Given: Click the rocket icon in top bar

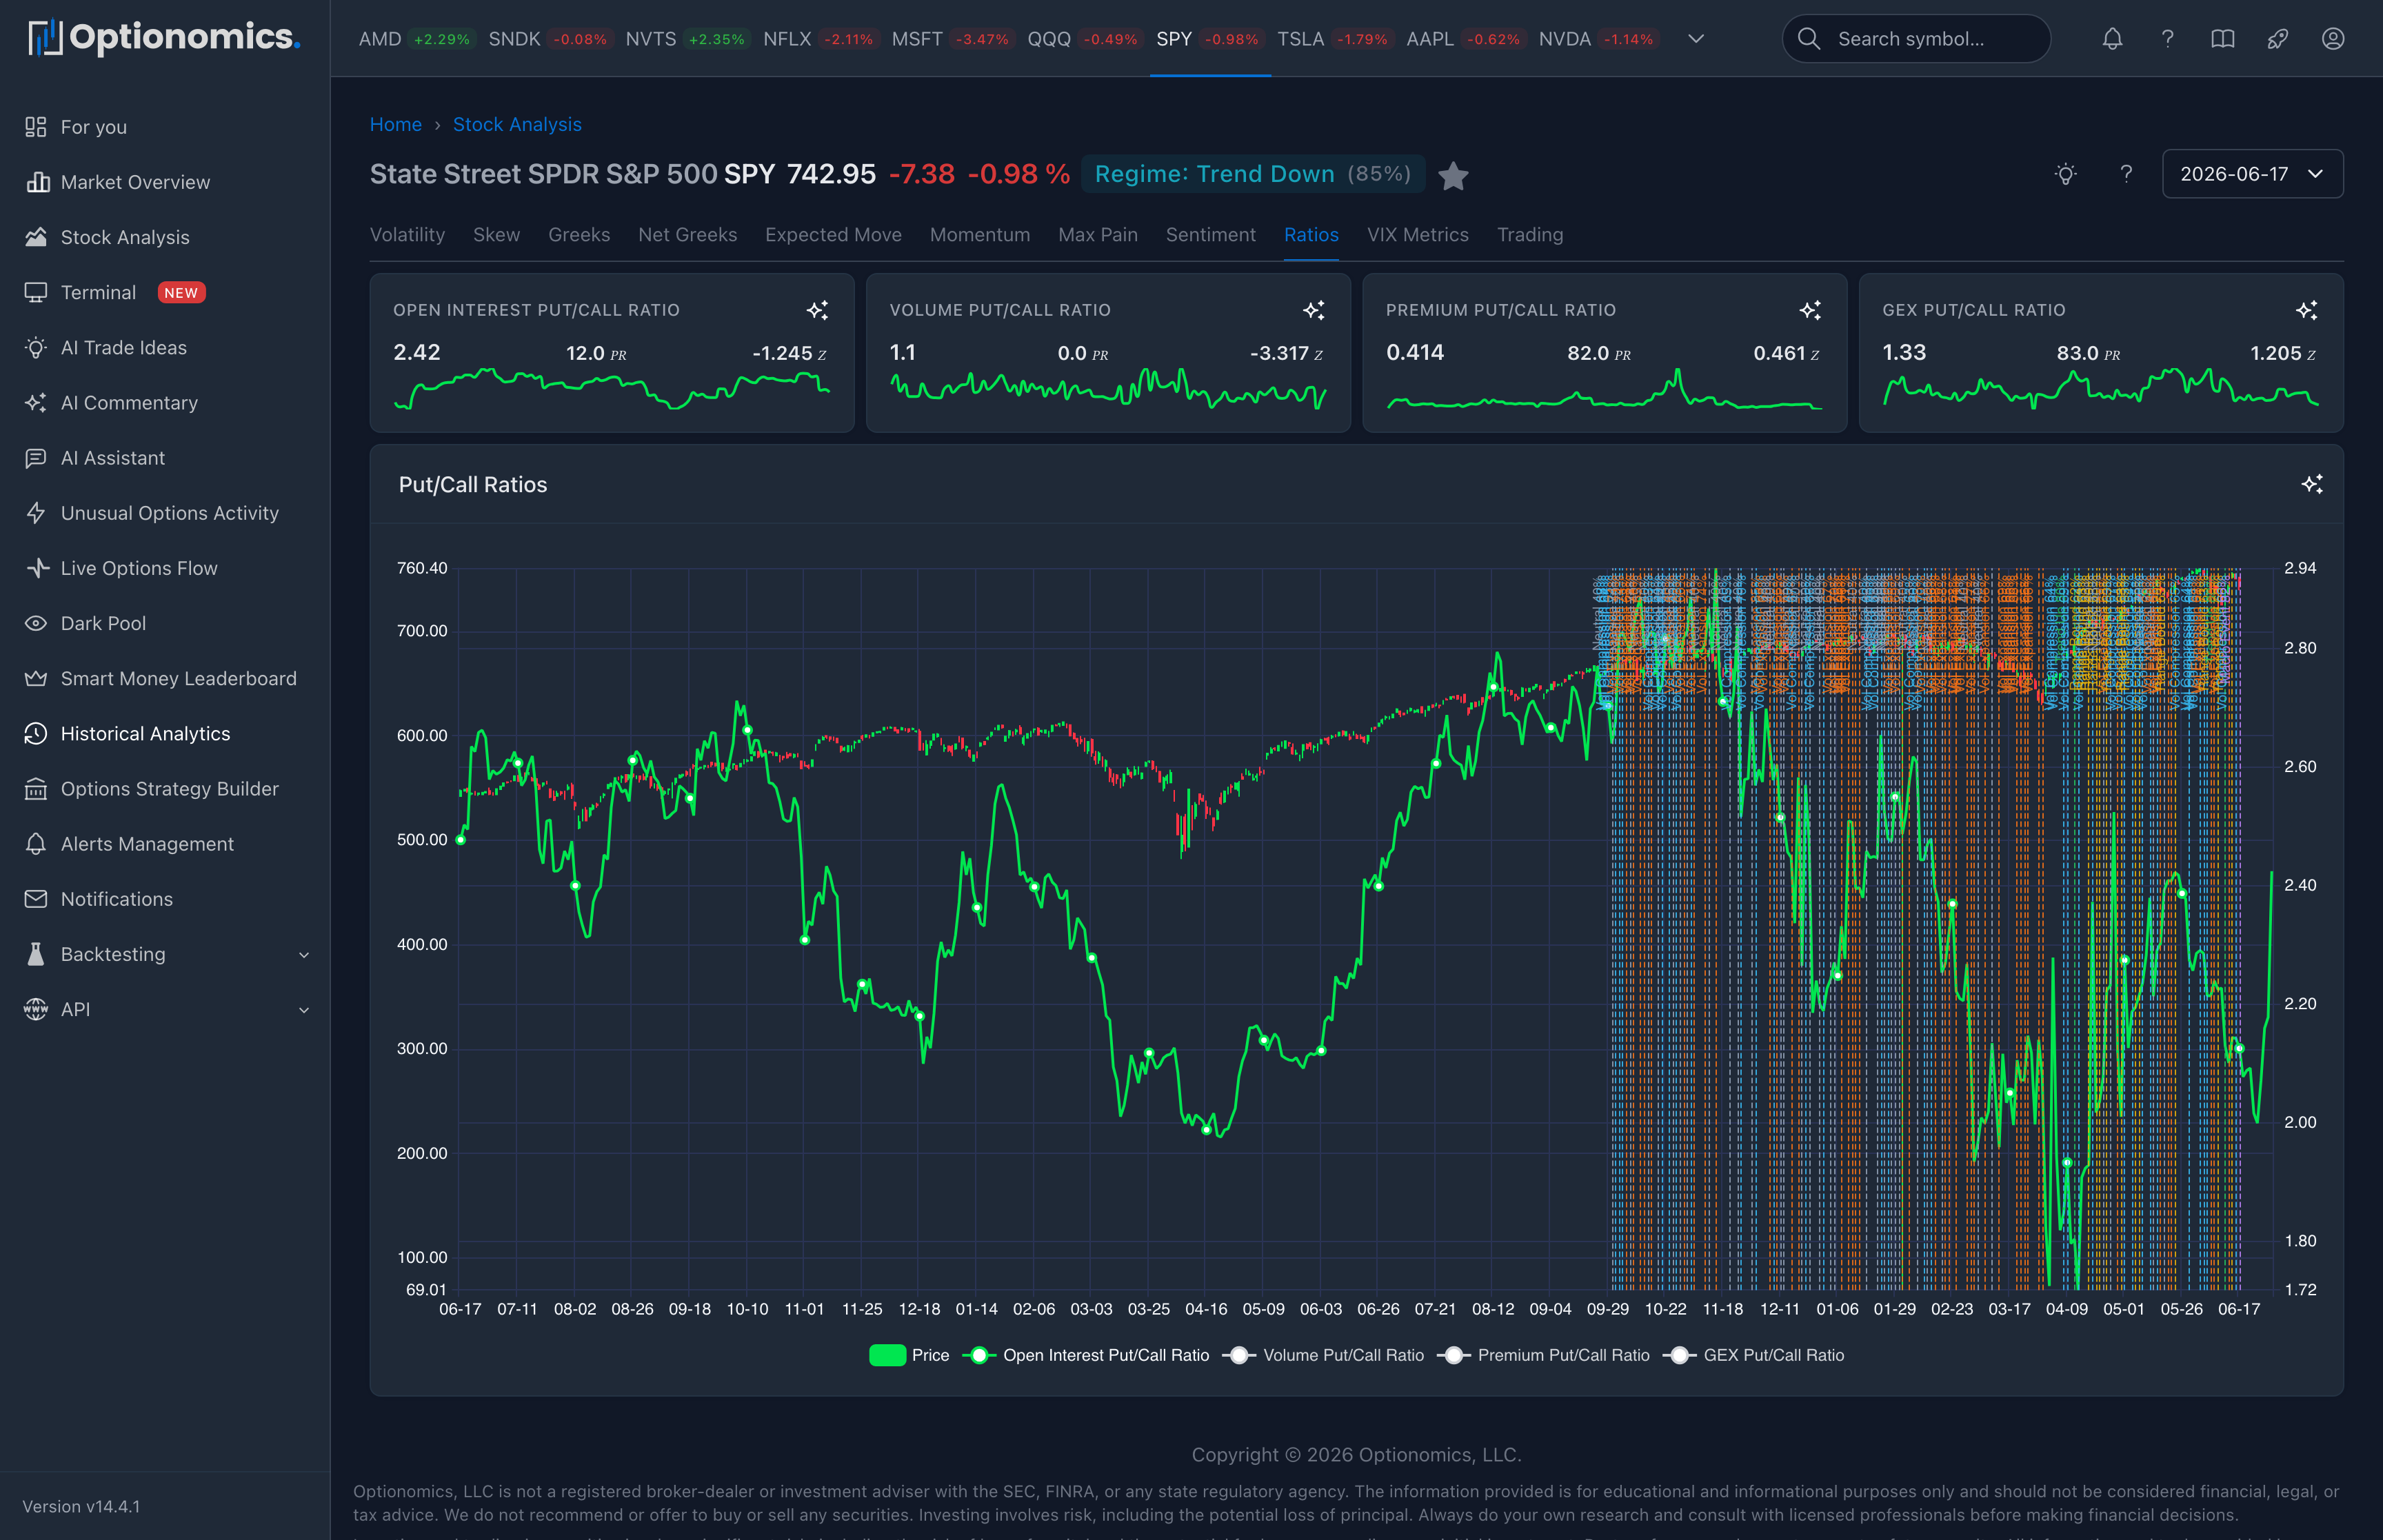Looking at the screenshot, I should tap(2277, 39).
